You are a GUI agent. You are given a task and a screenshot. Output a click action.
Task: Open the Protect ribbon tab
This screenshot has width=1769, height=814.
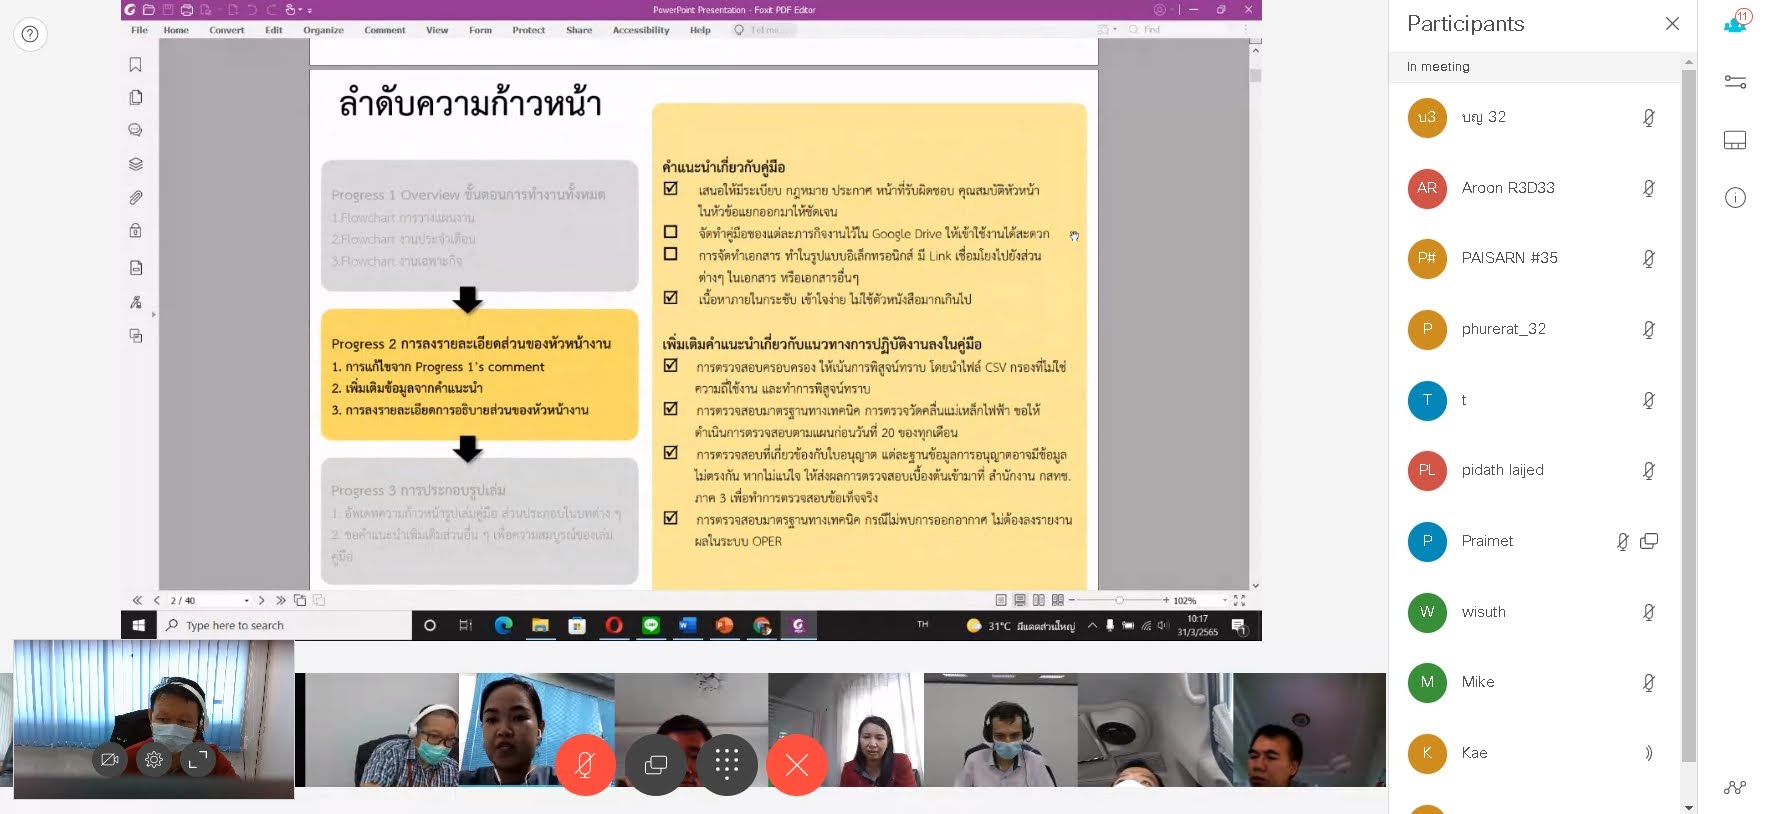529,30
